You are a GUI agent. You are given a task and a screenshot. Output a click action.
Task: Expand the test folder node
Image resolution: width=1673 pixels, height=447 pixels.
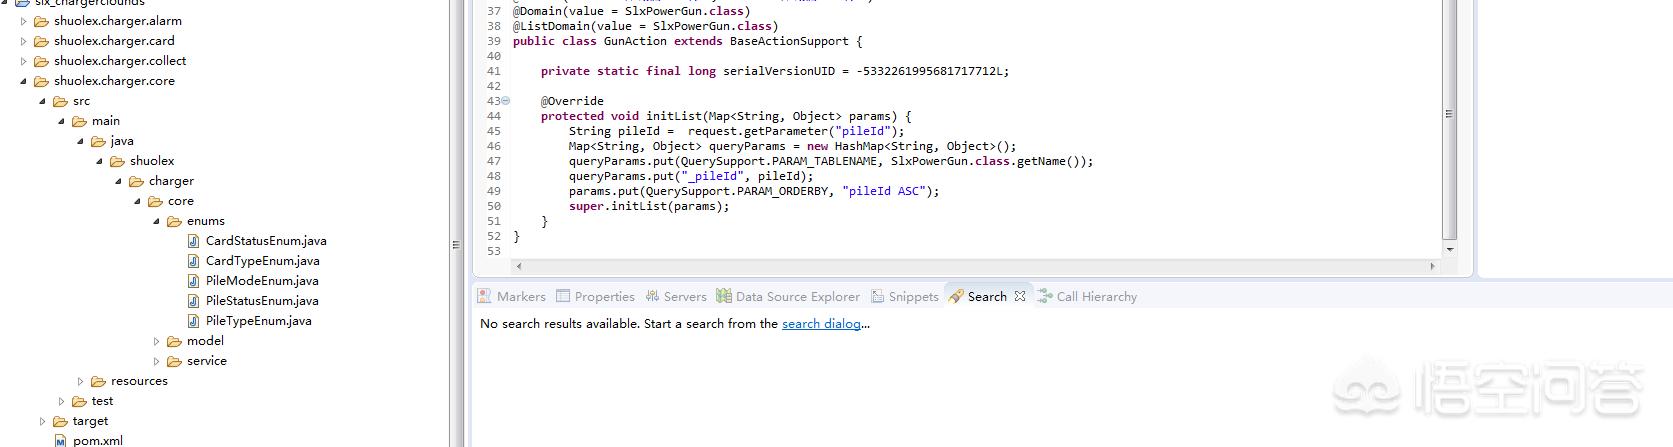coord(62,401)
